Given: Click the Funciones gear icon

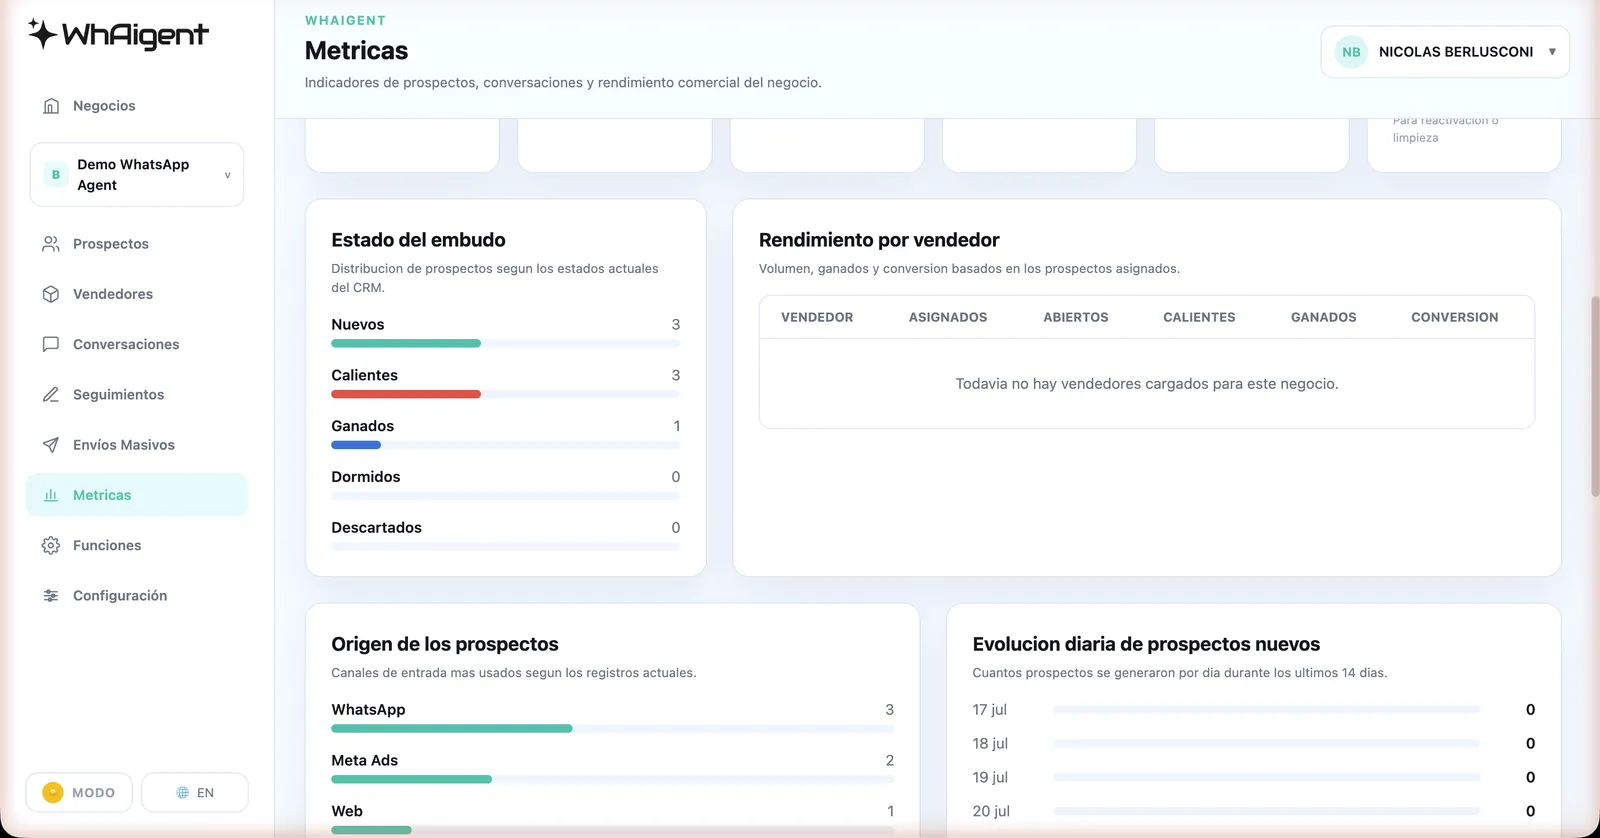Looking at the screenshot, I should coord(51,545).
